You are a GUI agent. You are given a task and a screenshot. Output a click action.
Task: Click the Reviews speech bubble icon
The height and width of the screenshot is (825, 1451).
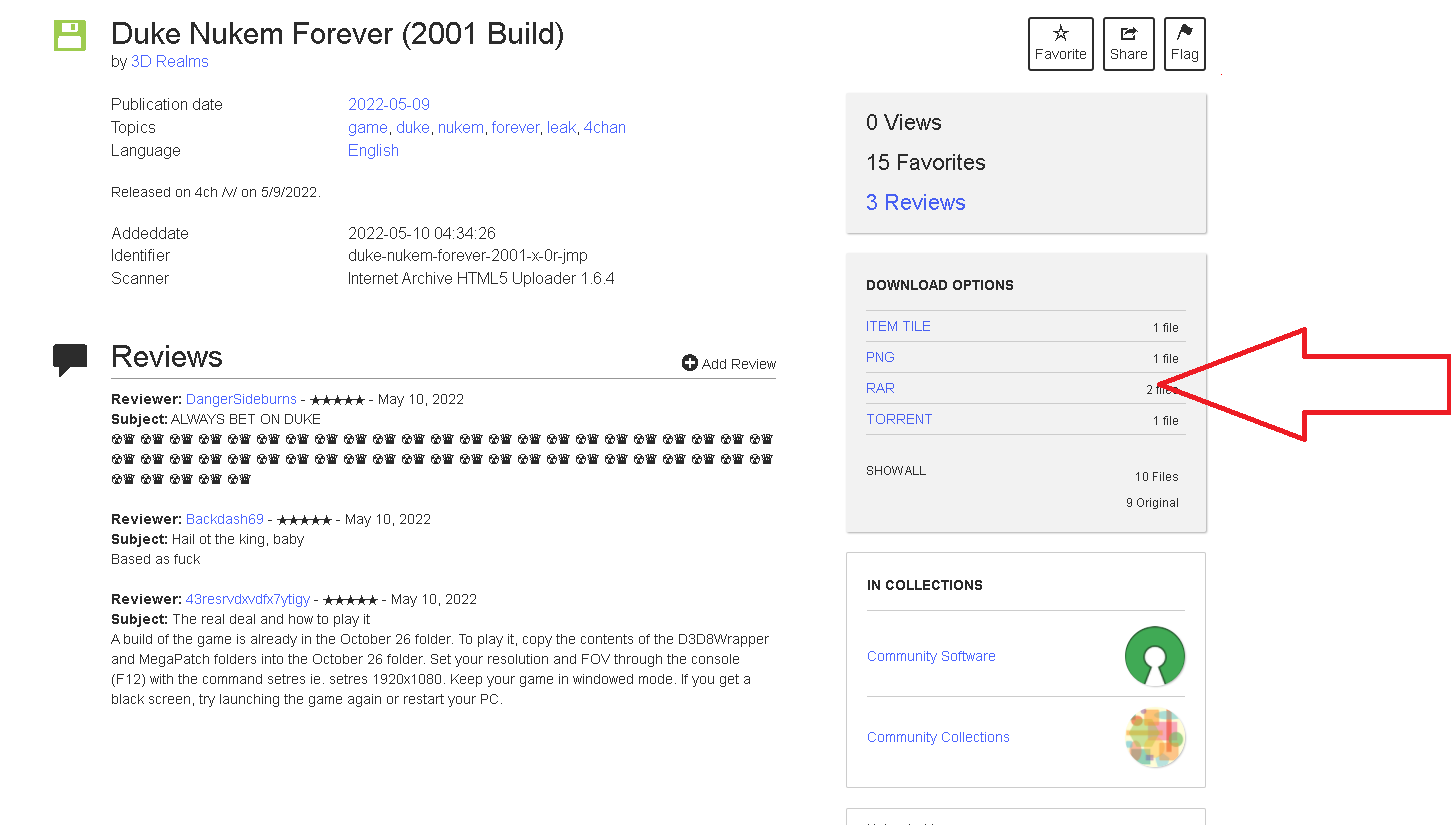coord(70,360)
